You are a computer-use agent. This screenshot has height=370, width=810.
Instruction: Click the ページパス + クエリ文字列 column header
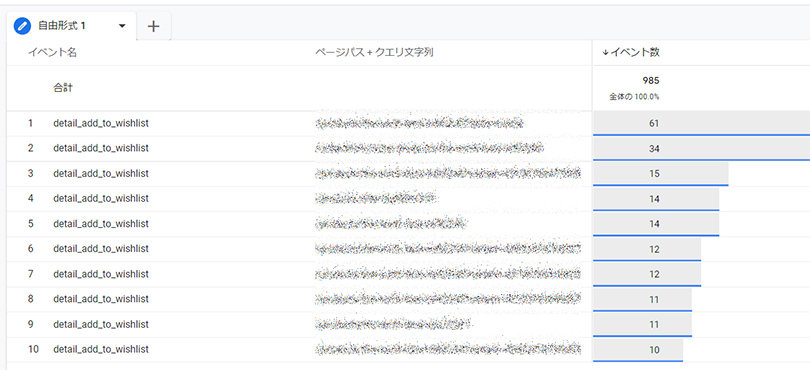[x=374, y=52]
